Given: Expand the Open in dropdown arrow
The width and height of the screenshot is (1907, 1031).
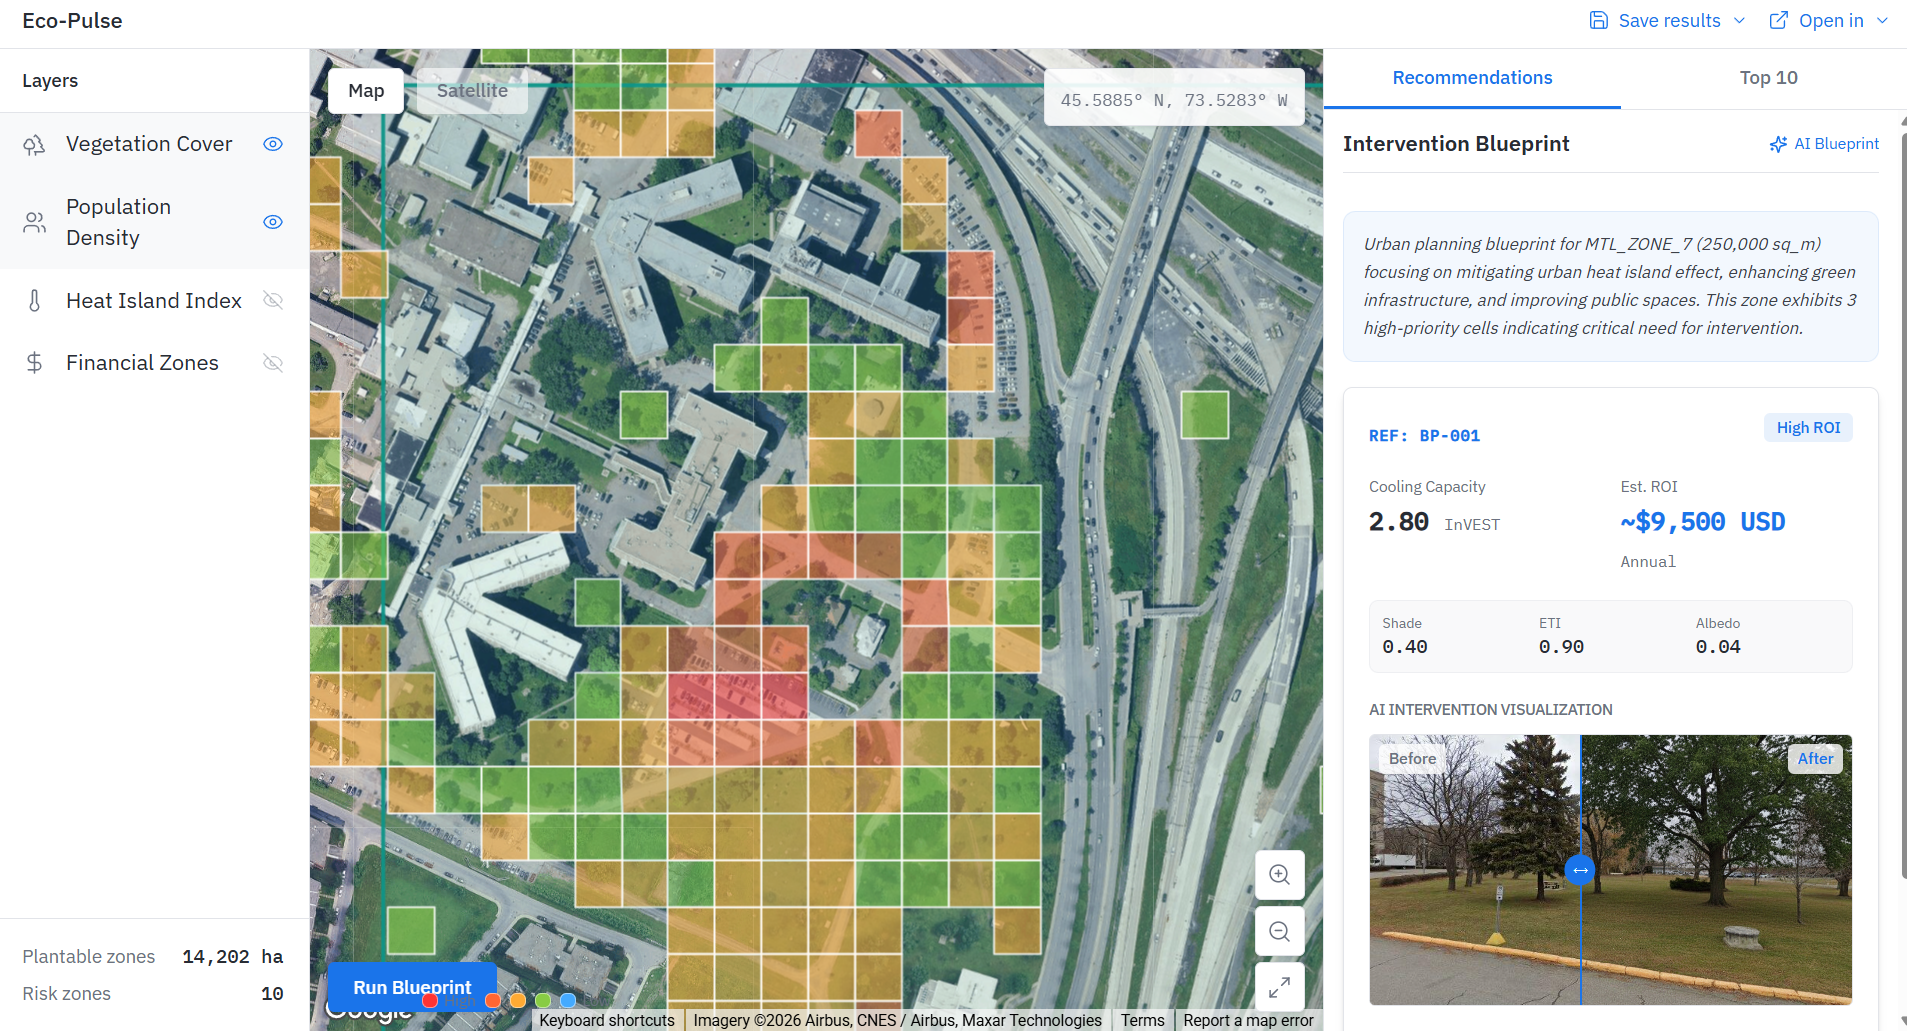Looking at the screenshot, I should click(x=1882, y=20).
